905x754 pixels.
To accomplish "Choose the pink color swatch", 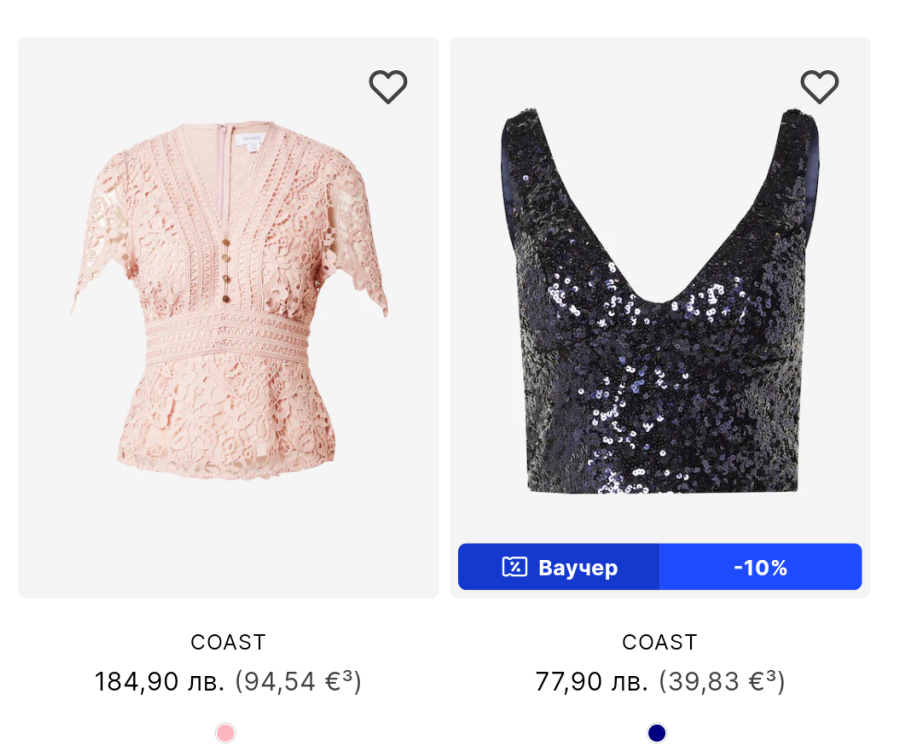I will (225, 733).
